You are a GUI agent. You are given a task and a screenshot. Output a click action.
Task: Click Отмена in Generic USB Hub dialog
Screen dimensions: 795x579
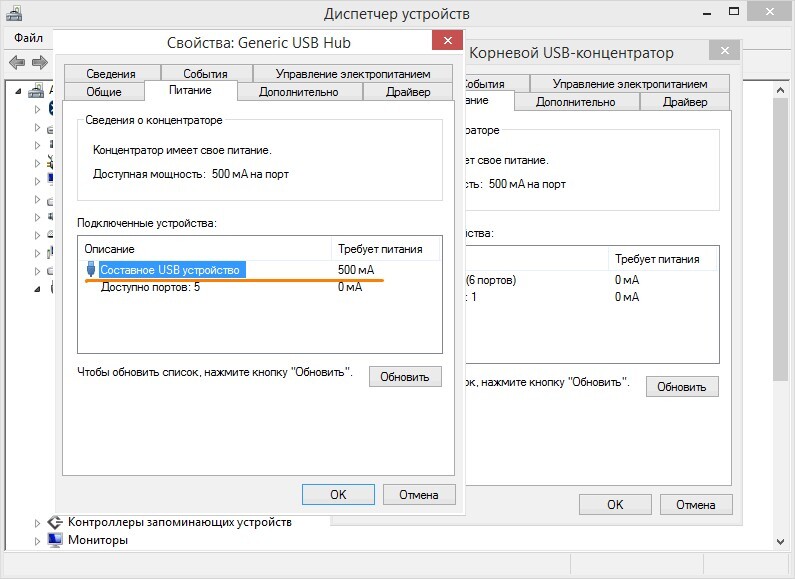click(x=419, y=494)
